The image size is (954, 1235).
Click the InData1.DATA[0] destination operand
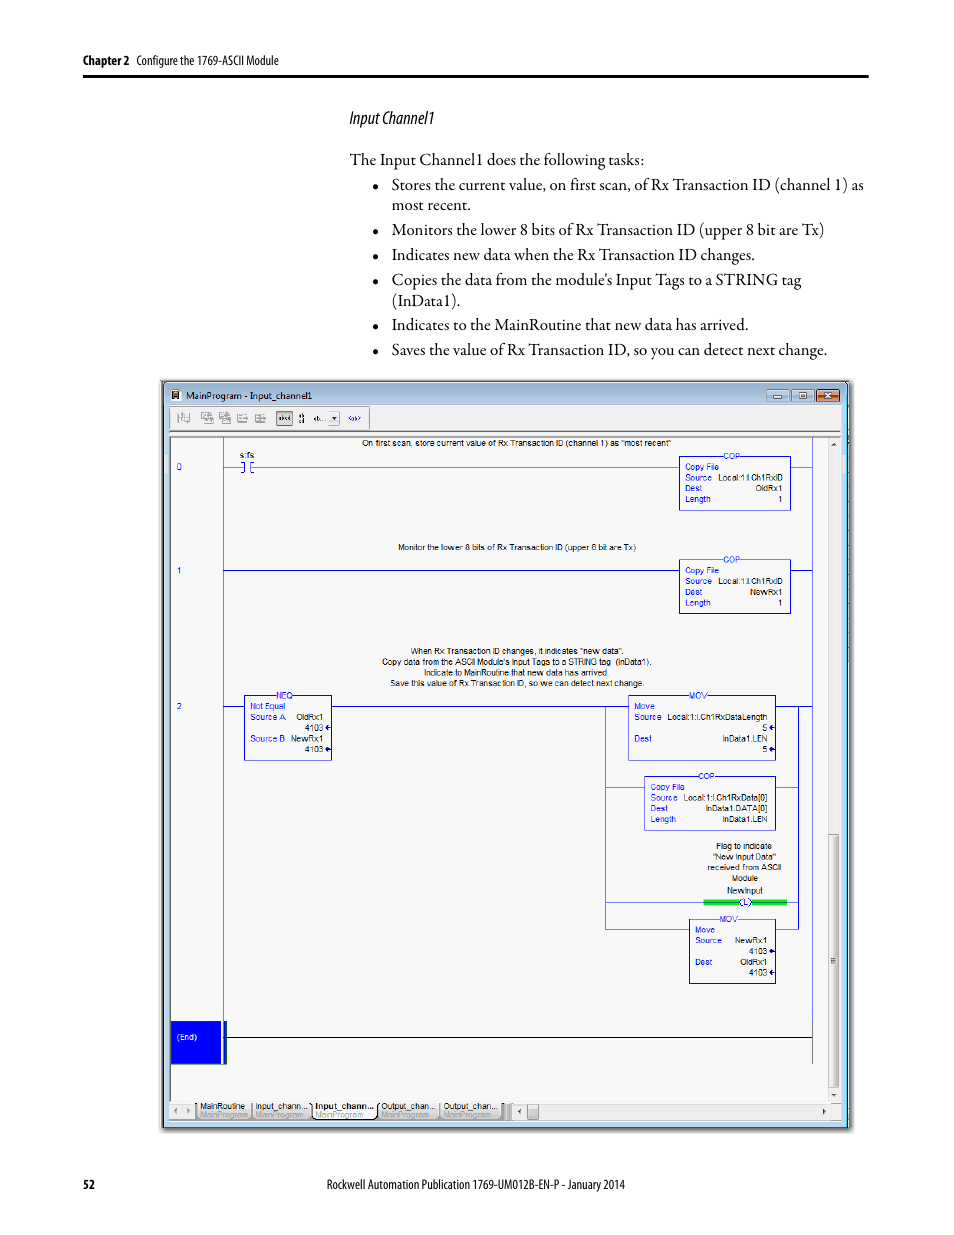tap(736, 808)
